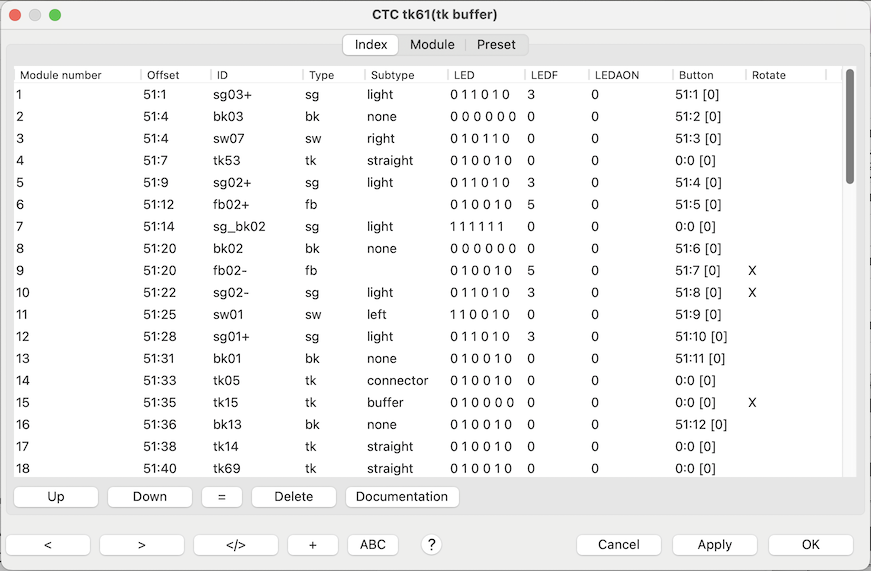Click the help question mark button
The width and height of the screenshot is (871, 571).
click(431, 545)
